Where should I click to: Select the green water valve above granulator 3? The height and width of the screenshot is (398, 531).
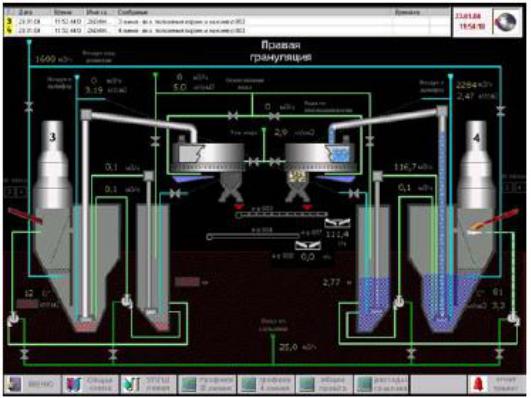tap(233, 116)
